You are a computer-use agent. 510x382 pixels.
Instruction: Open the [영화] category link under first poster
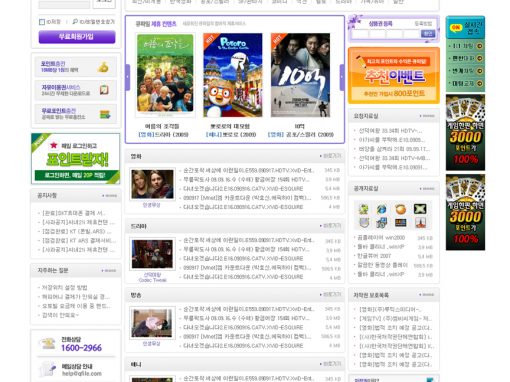pos(146,135)
